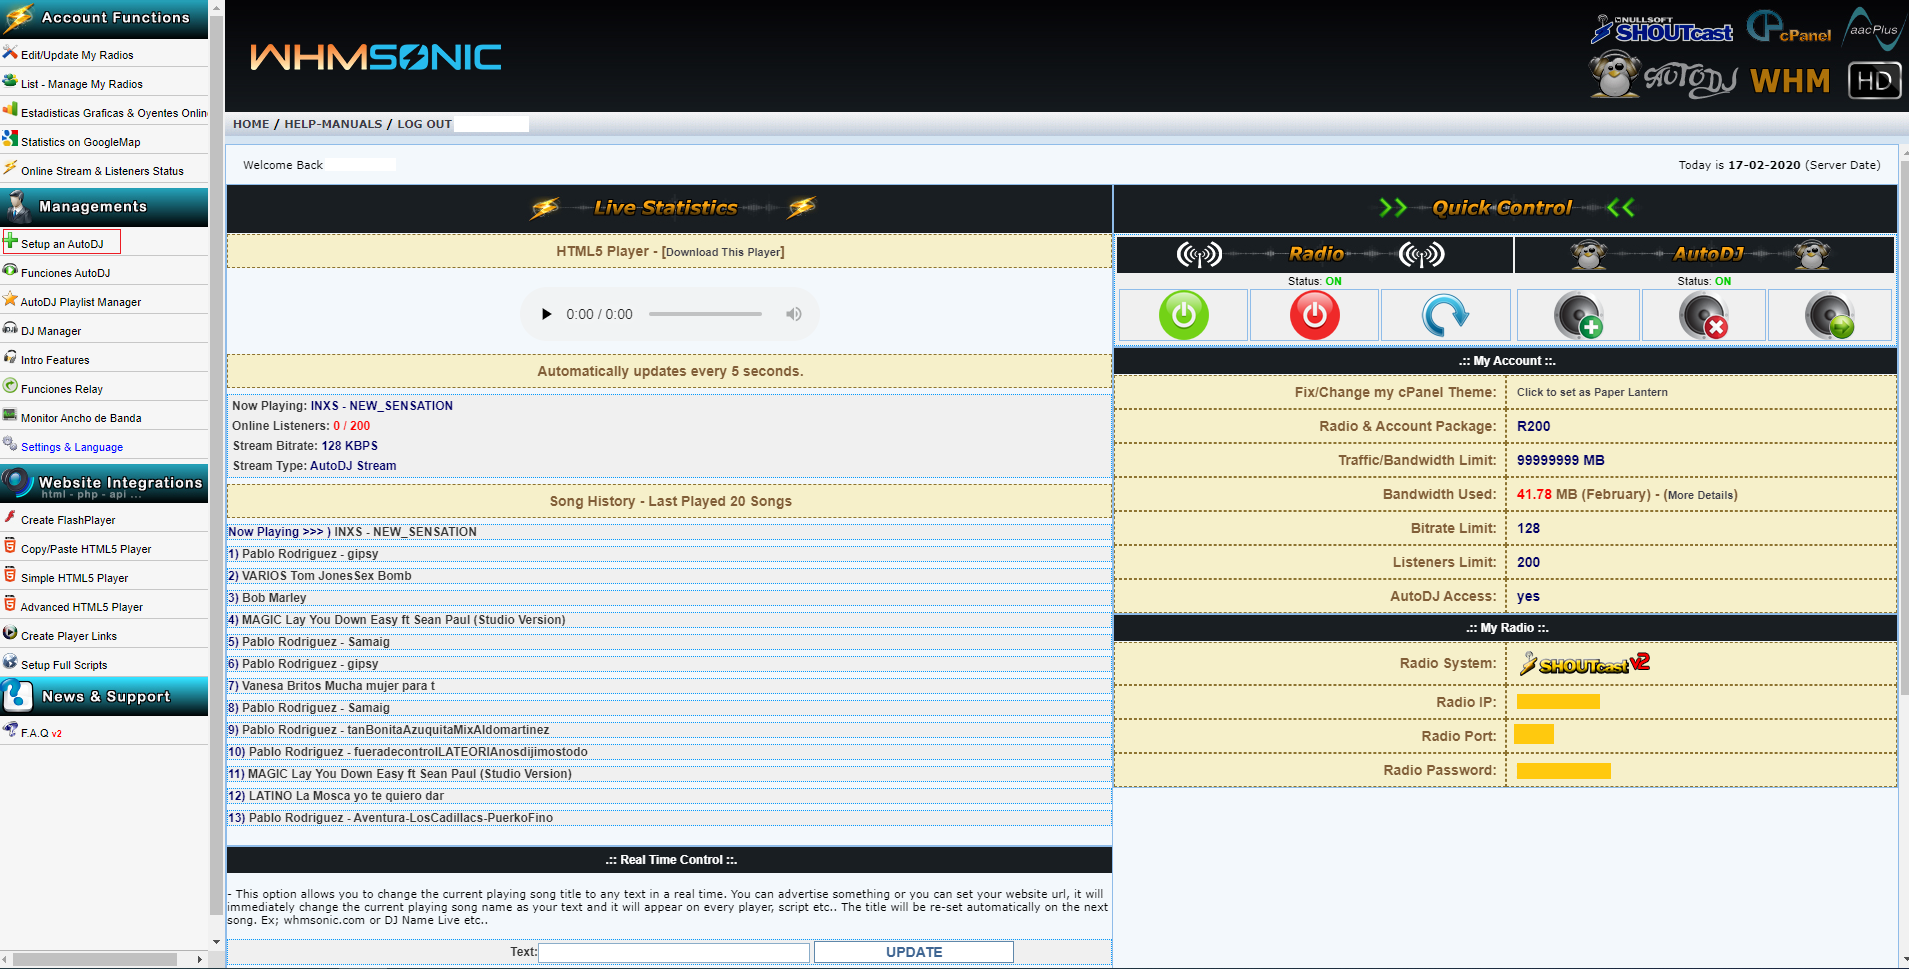Viewport: 1909px width, 969px height.
Task: Play the HTML5 audio player
Action: pos(546,314)
